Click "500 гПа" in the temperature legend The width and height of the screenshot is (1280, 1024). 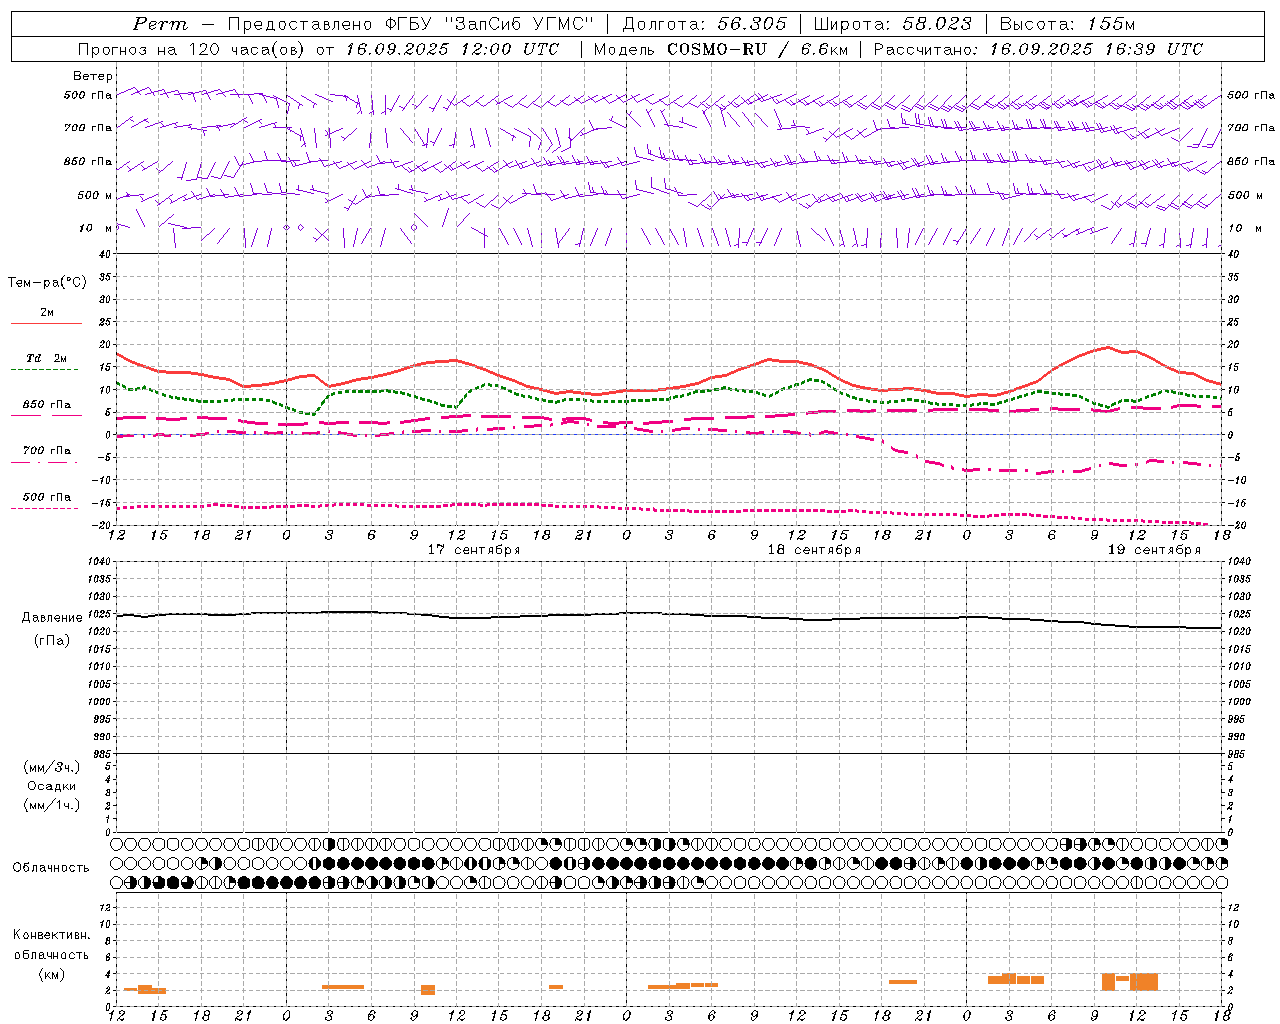pos(47,497)
